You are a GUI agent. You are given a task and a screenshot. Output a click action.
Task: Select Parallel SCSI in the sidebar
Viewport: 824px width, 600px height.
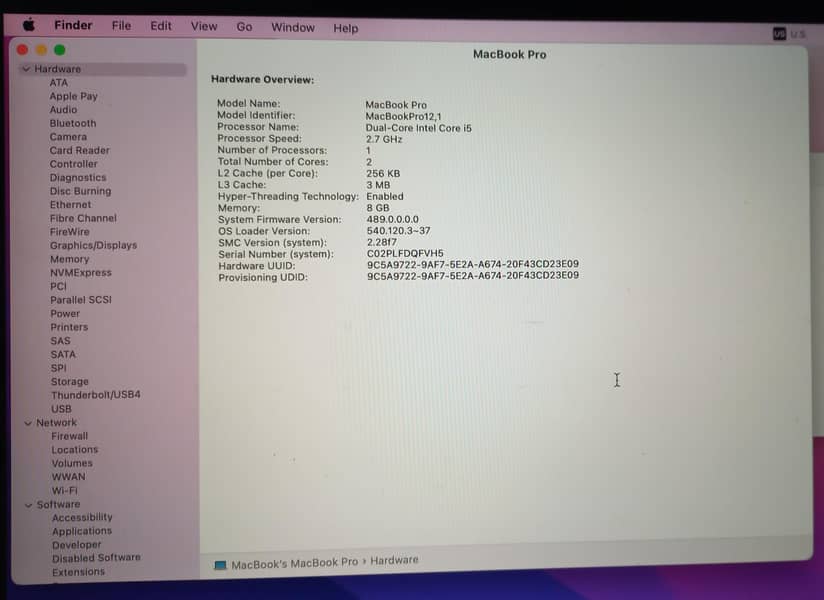81,300
